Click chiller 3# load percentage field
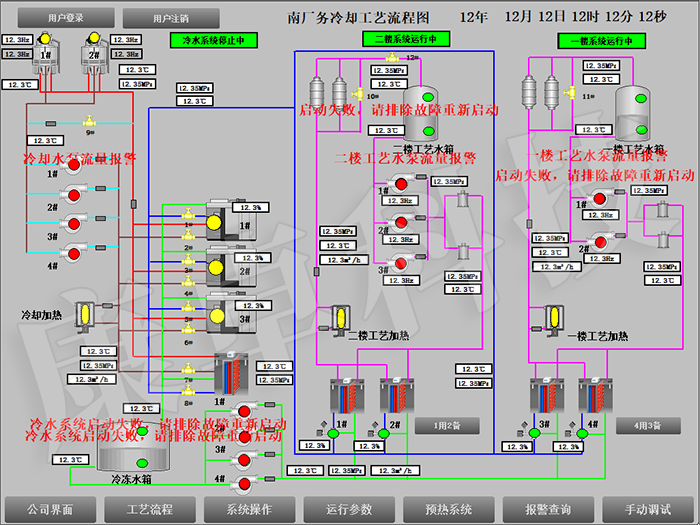This screenshot has width=700, height=525. click(254, 306)
